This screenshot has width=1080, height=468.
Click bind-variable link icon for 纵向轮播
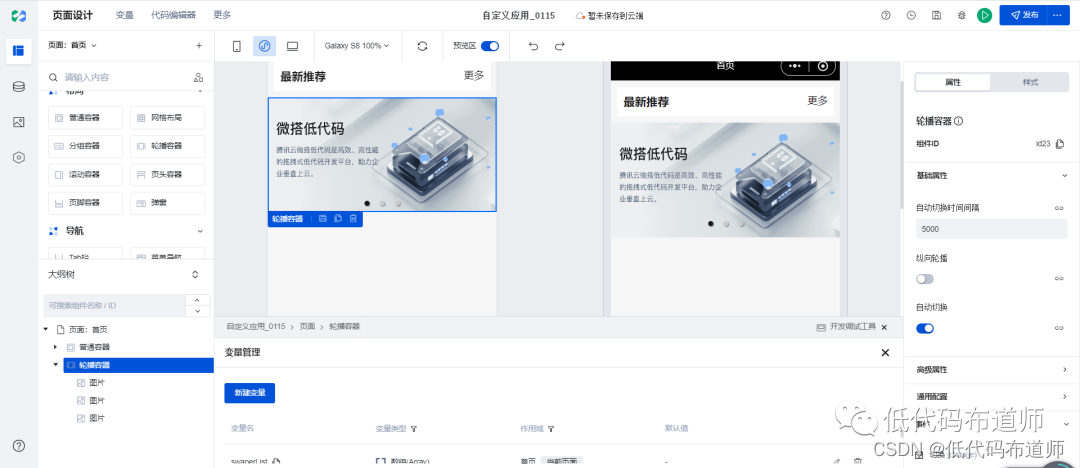click(x=1059, y=278)
